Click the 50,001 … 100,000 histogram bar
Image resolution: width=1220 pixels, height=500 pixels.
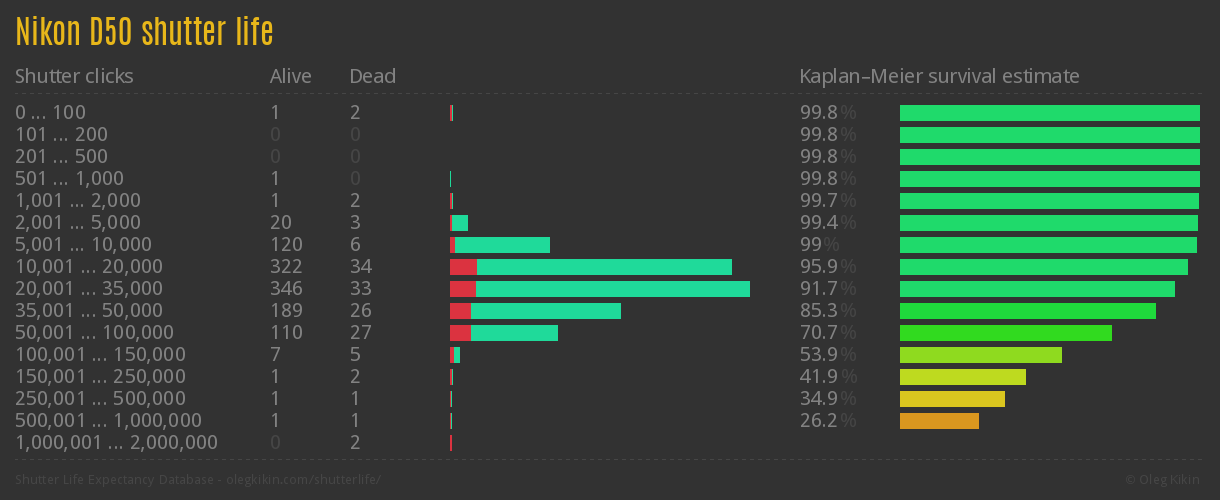[504, 333]
